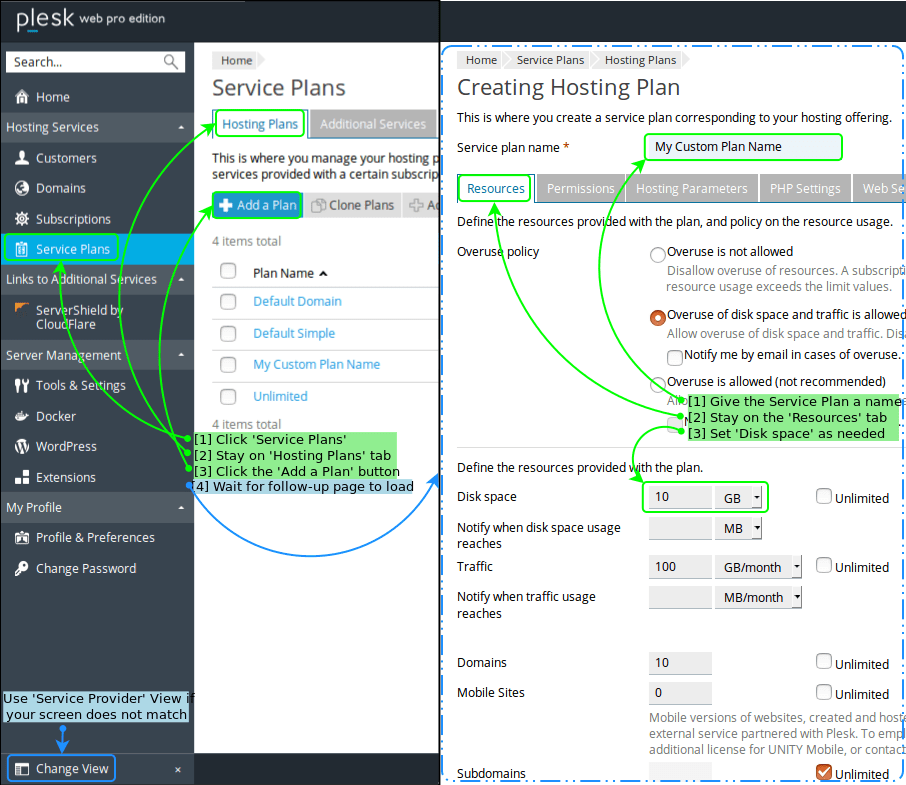Click the Clone Plans button
Image resolution: width=906 pixels, height=785 pixels.
pyautogui.click(x=352, y=206)
